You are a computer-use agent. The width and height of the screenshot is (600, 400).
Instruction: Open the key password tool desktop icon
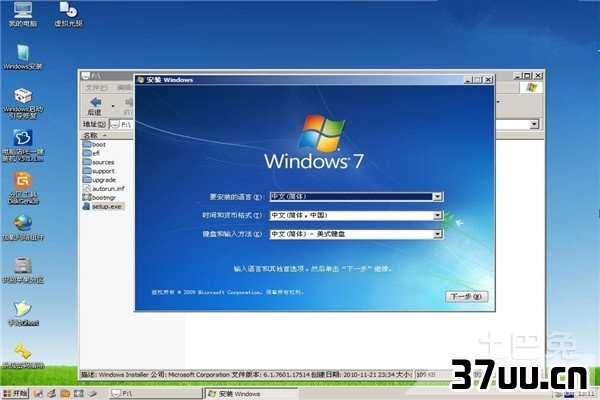23,356
